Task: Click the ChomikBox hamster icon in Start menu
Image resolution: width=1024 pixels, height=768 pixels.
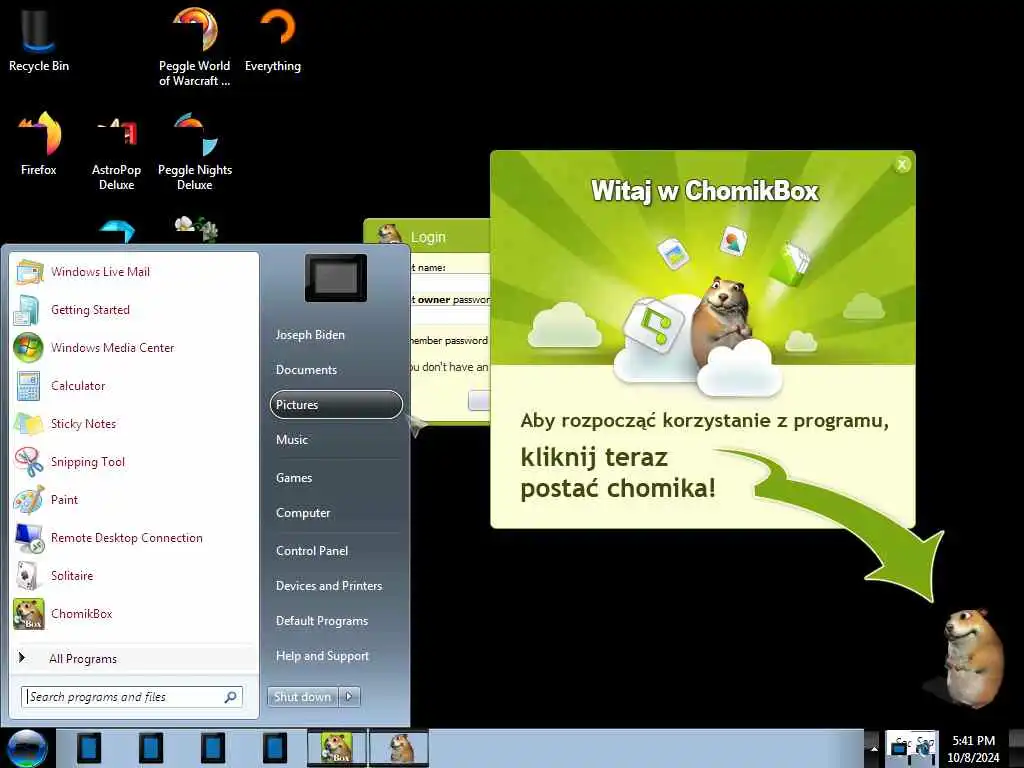Action: pyautogui.click(x=29, y=614)
